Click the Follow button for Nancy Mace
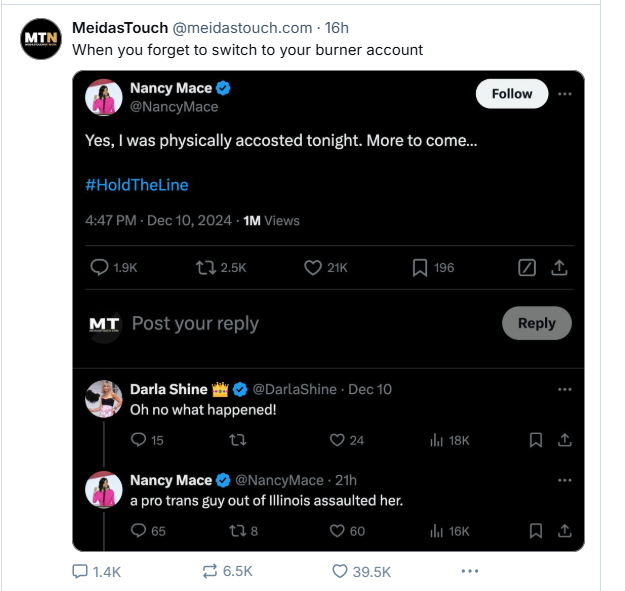The image size is (625, 591). [511, 94]
